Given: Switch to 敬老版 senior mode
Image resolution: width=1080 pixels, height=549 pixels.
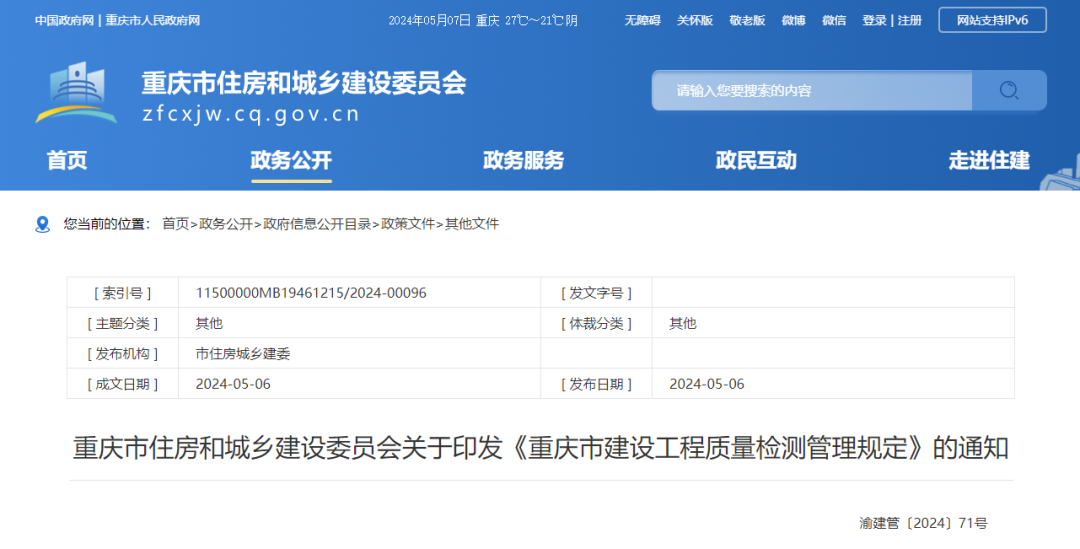Looking at the screenshot, I should coord(747,21).
